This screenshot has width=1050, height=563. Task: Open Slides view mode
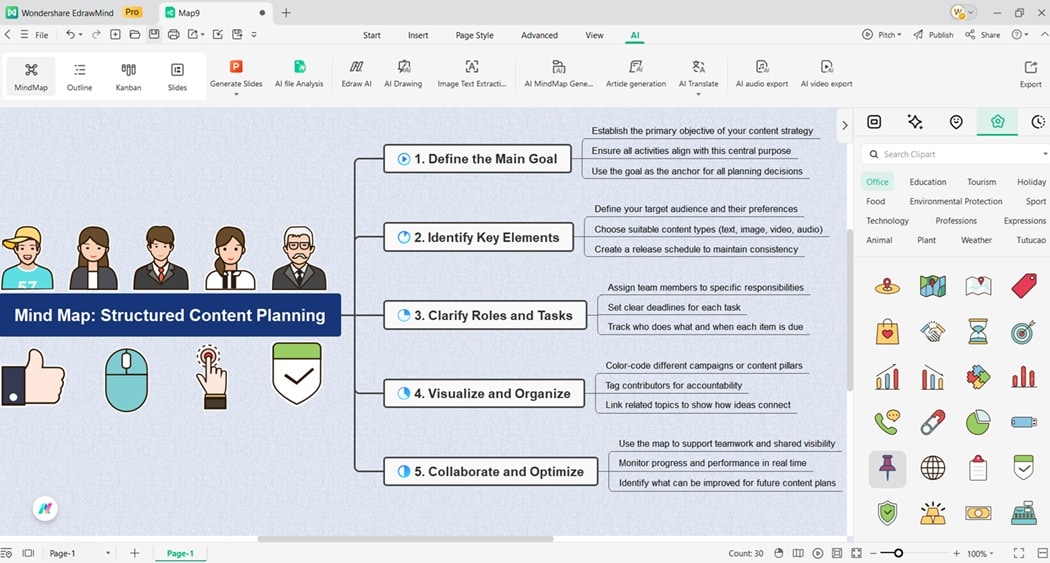177,77
